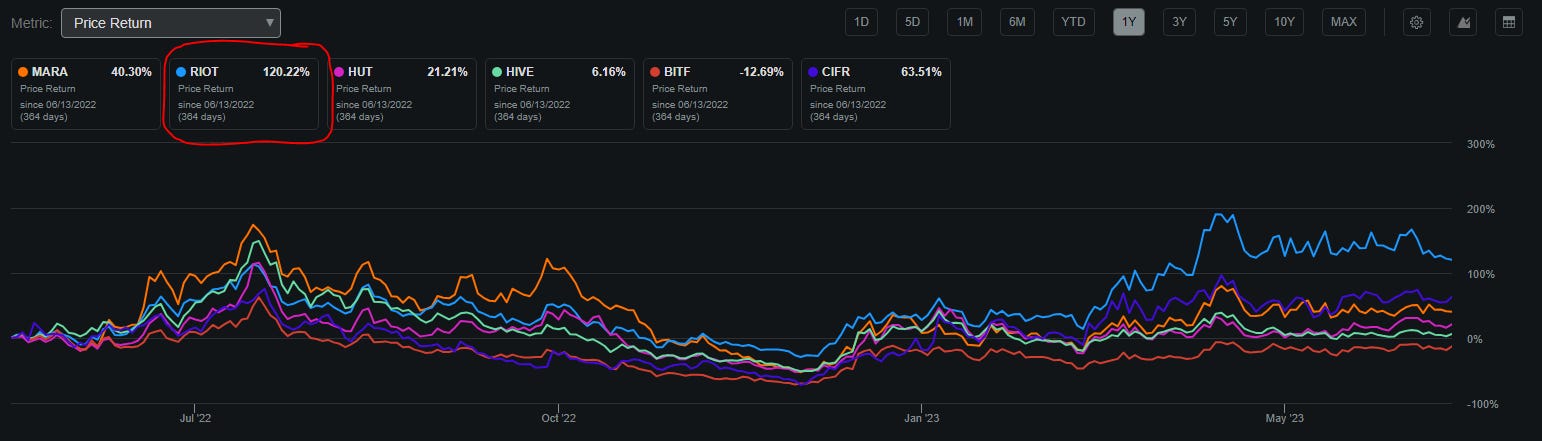
Task: Click the HIVE green color dot
Action: 497,73
